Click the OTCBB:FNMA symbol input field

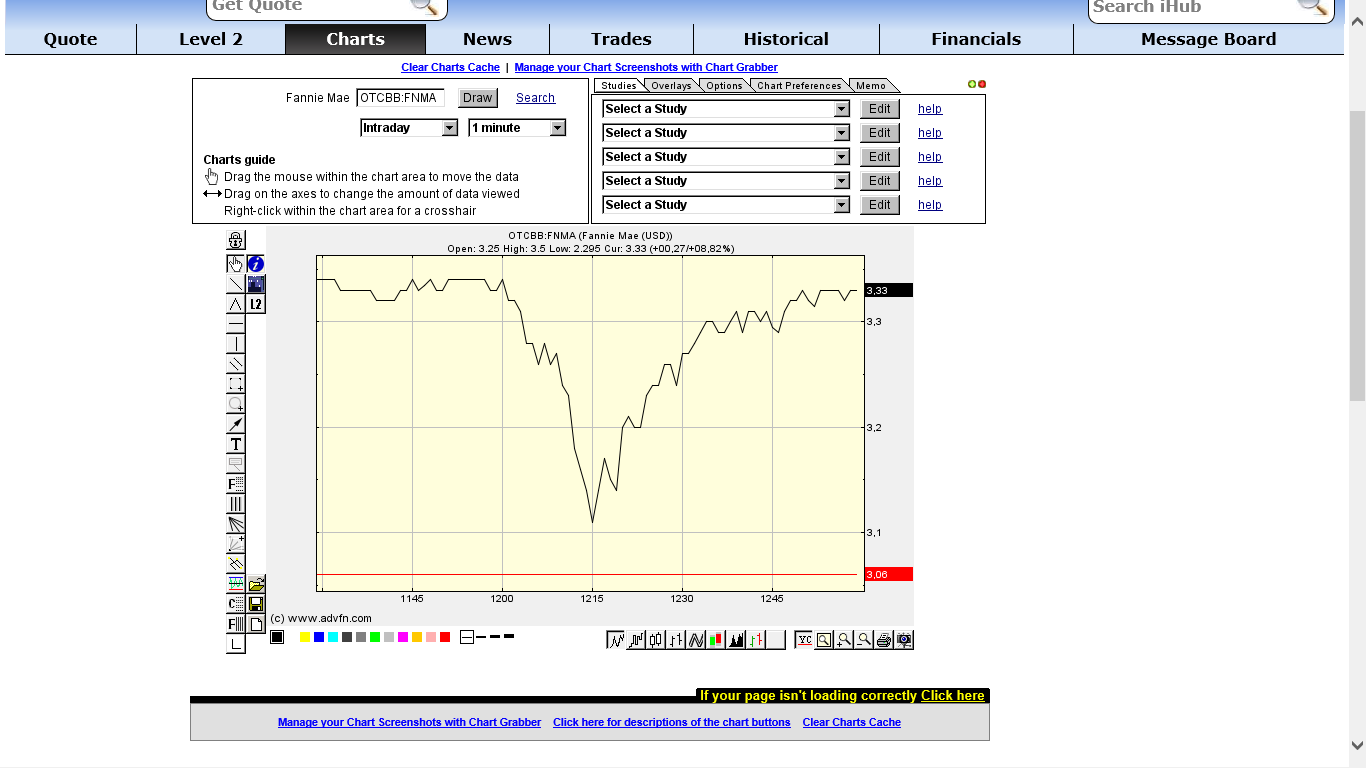[401, 98]
